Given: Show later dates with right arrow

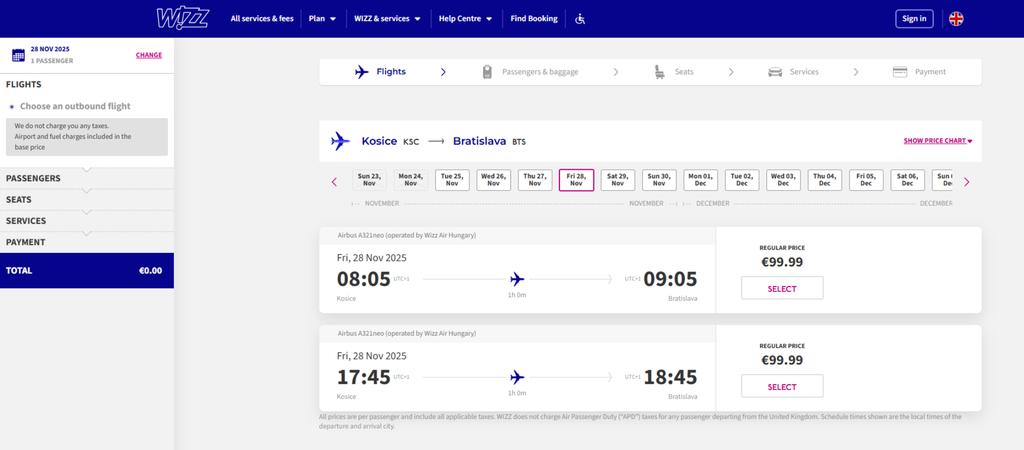Looking at the screenshot, I should [x=966, y=182].
